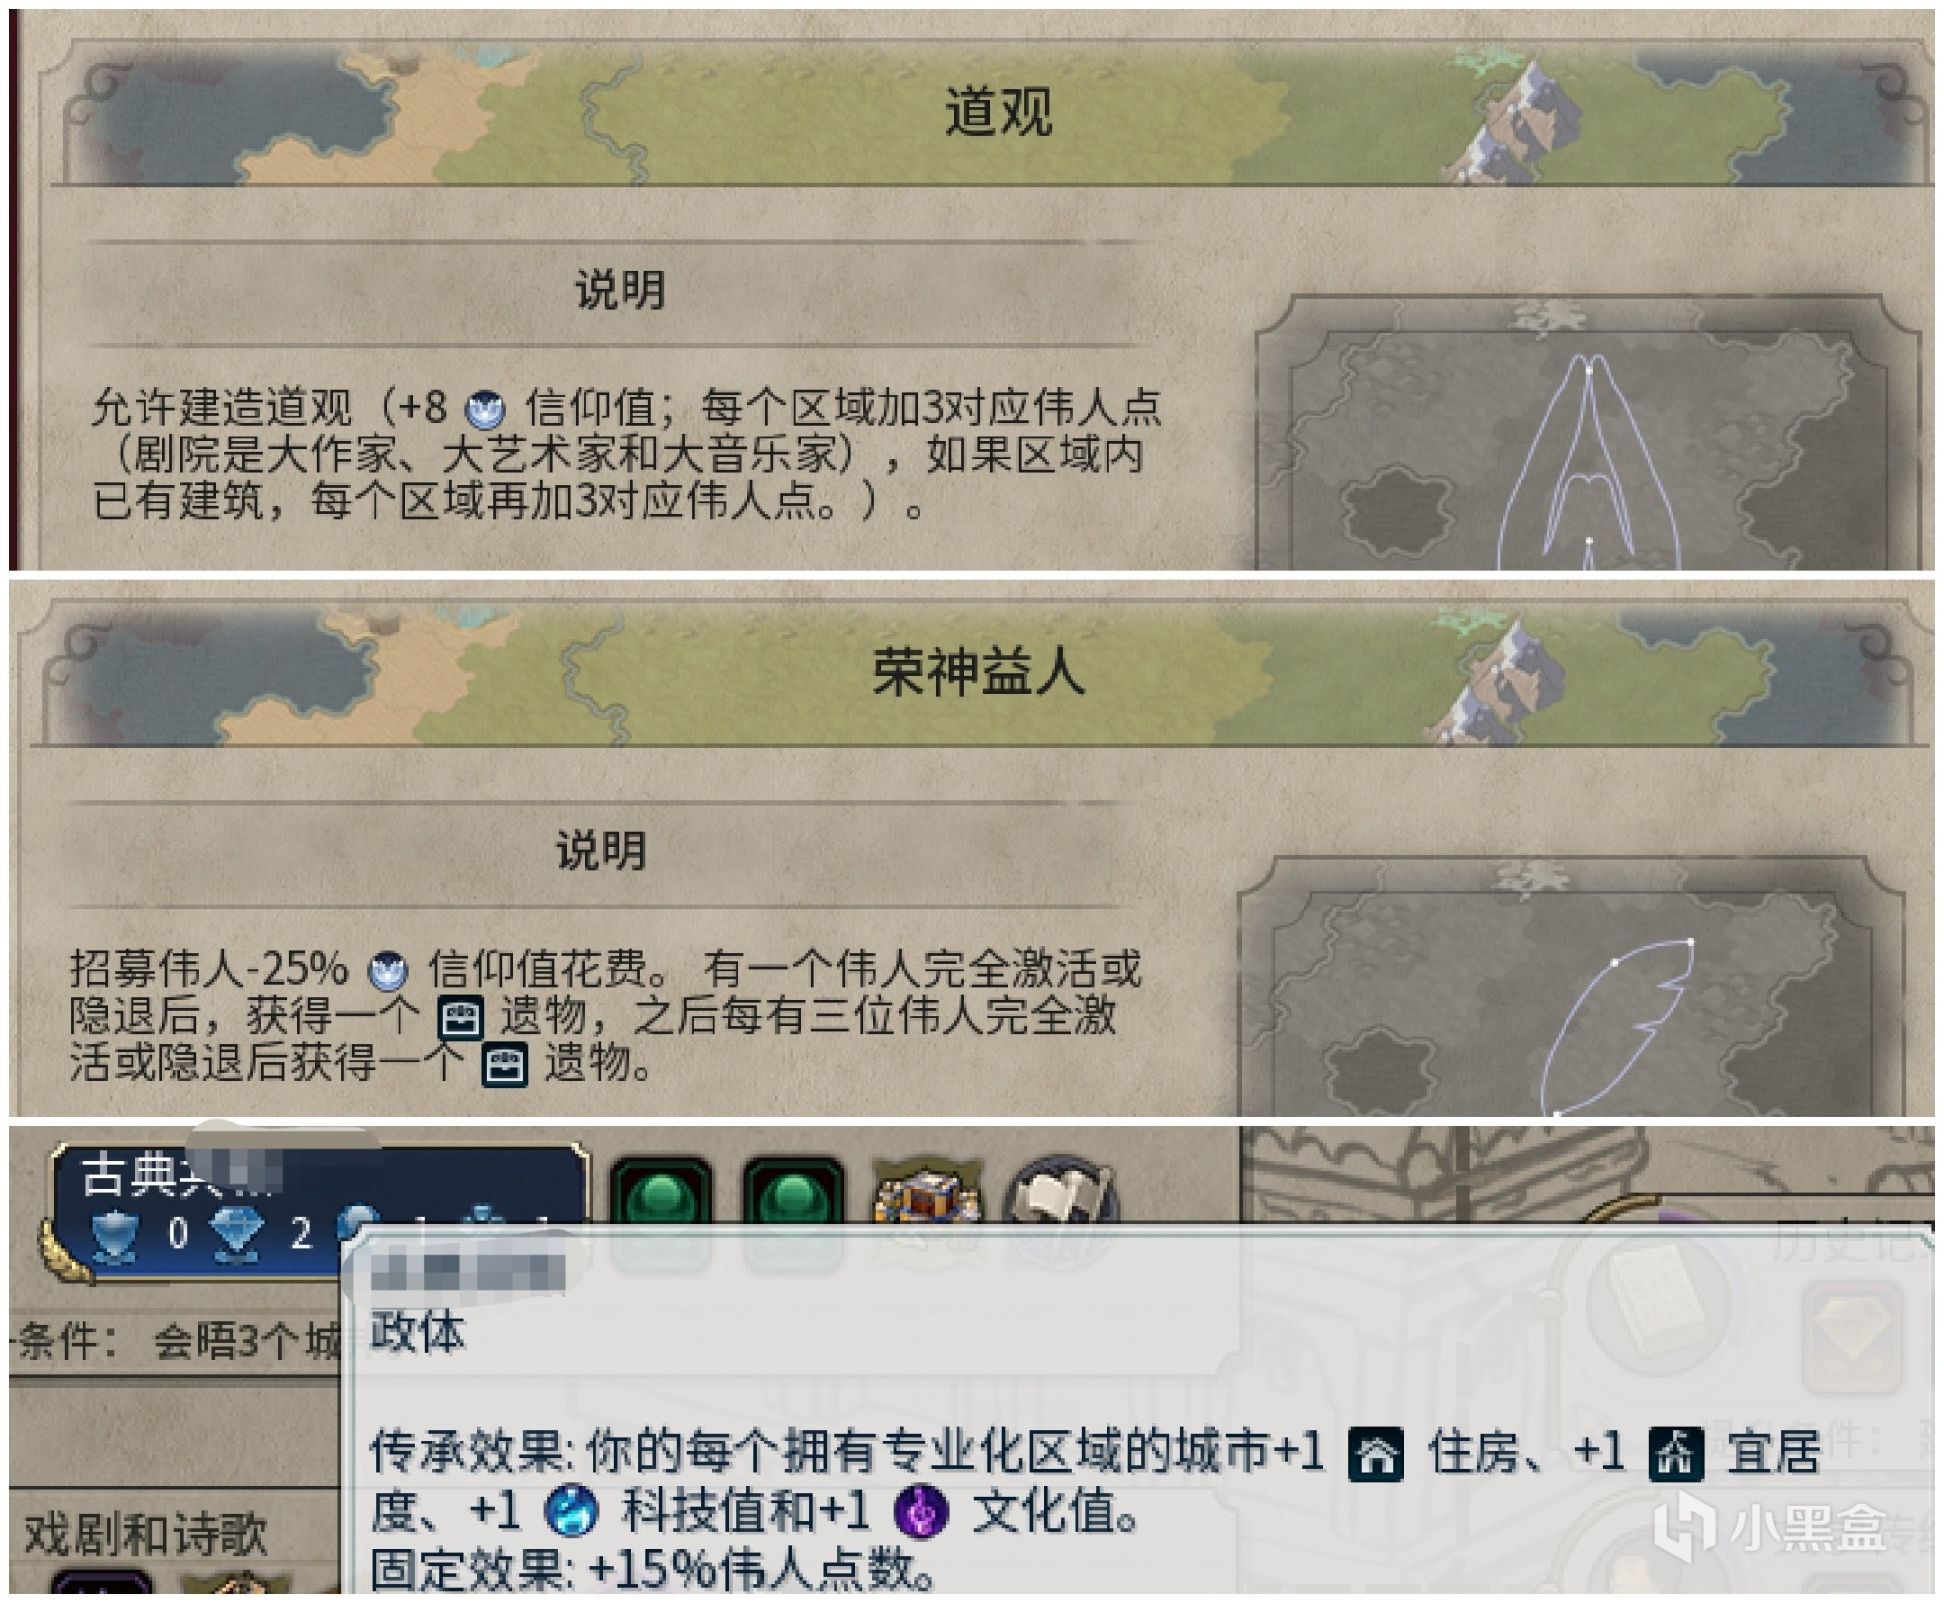Image resolution: width=1944 pixels, height=1603 pixels.
Task: Click the 说明 heading under 道观
Action: click(620, 291)
